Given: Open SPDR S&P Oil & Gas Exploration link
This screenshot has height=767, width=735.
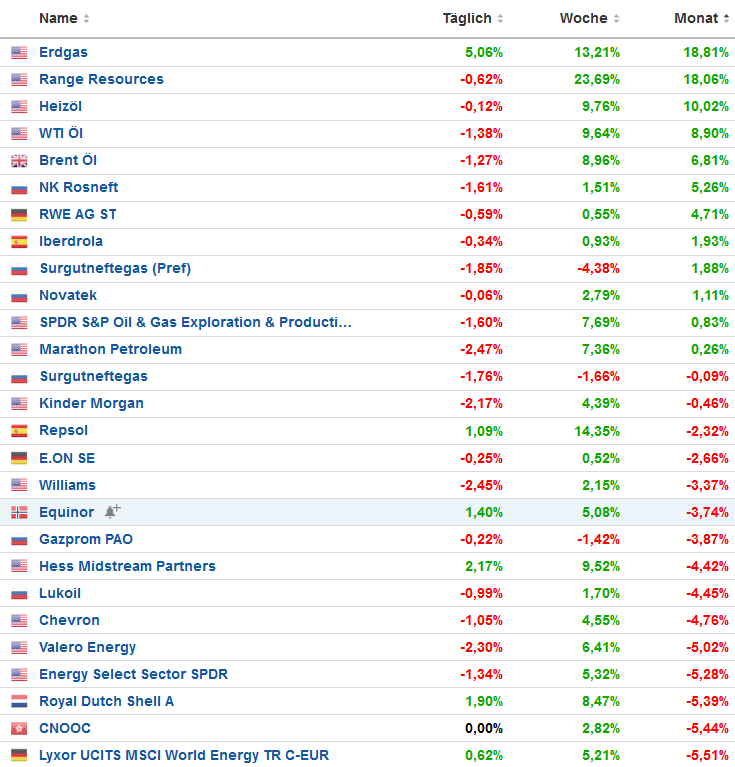Looking at the screenshot, I should pyautogui.click(x=195, y=322).
